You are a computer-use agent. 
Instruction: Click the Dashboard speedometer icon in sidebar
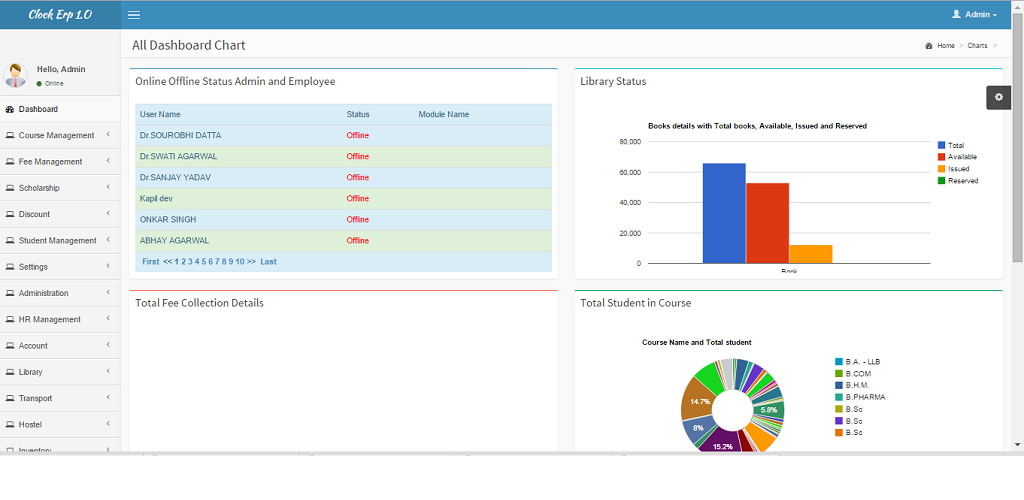[x=10, y=109]
